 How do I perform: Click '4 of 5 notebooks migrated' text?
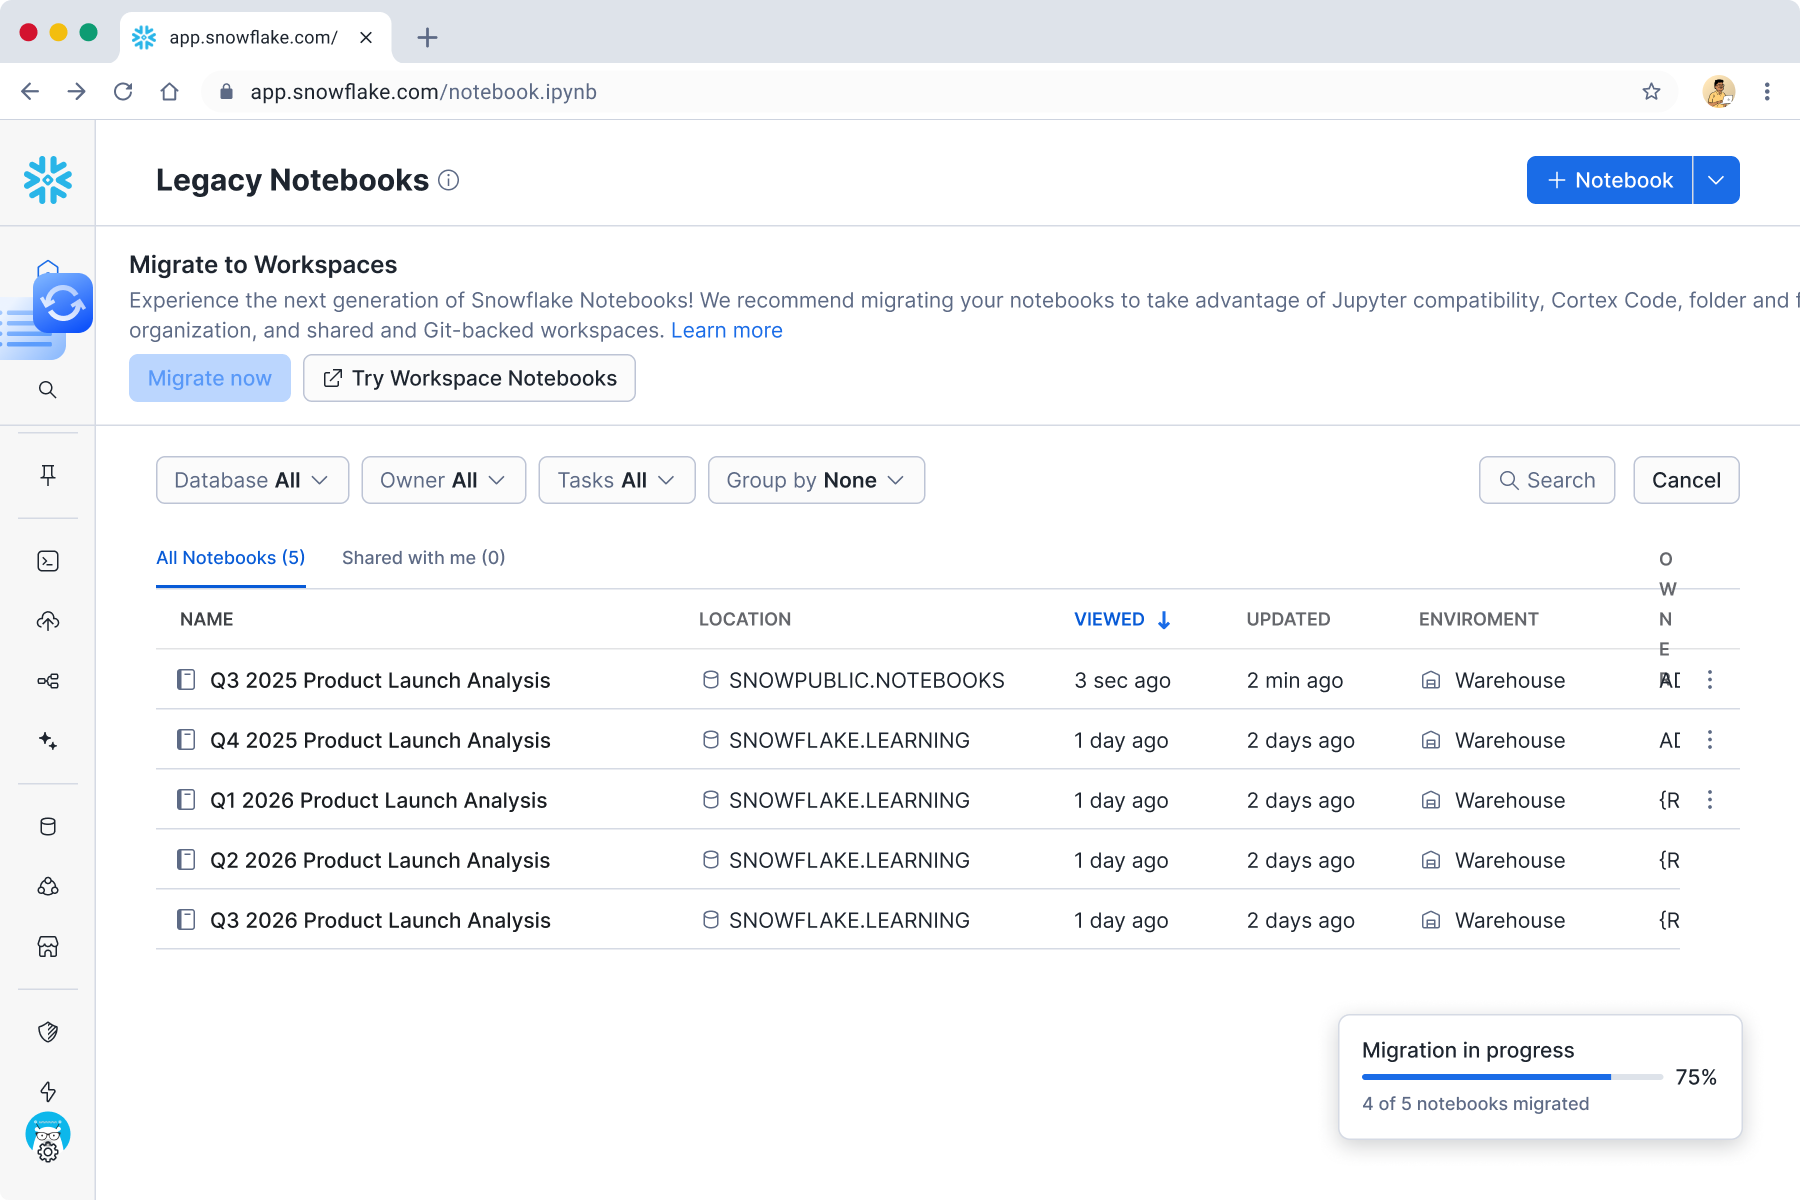1475,1104
